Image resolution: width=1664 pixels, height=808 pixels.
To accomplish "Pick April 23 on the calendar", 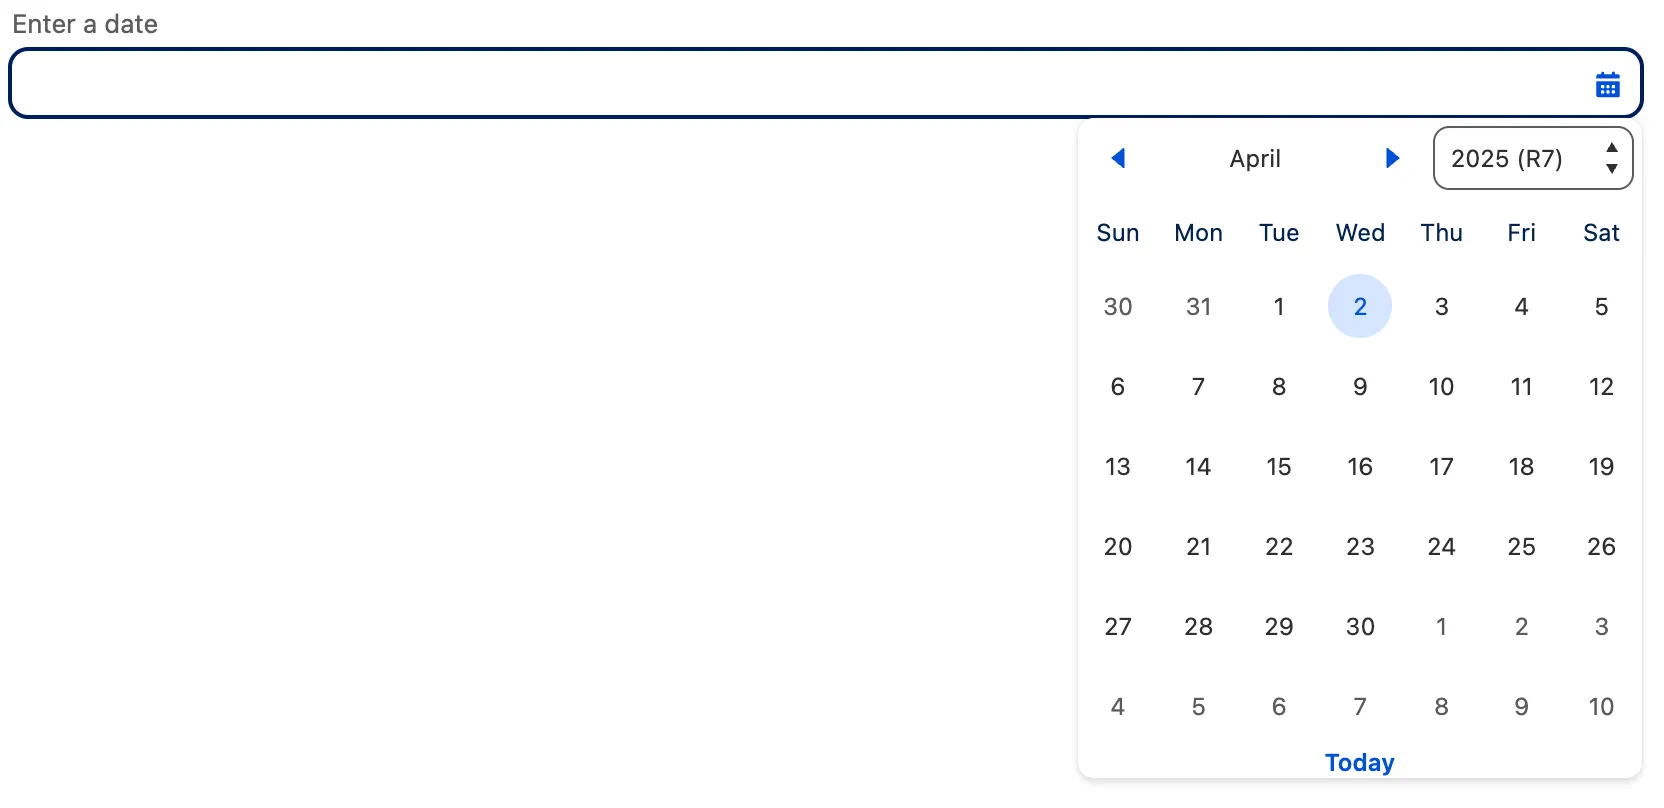I will pos(1359,546).
